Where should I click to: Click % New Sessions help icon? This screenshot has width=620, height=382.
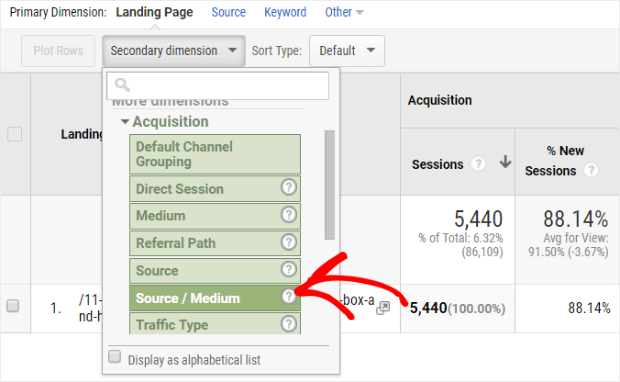pos(591,170)
